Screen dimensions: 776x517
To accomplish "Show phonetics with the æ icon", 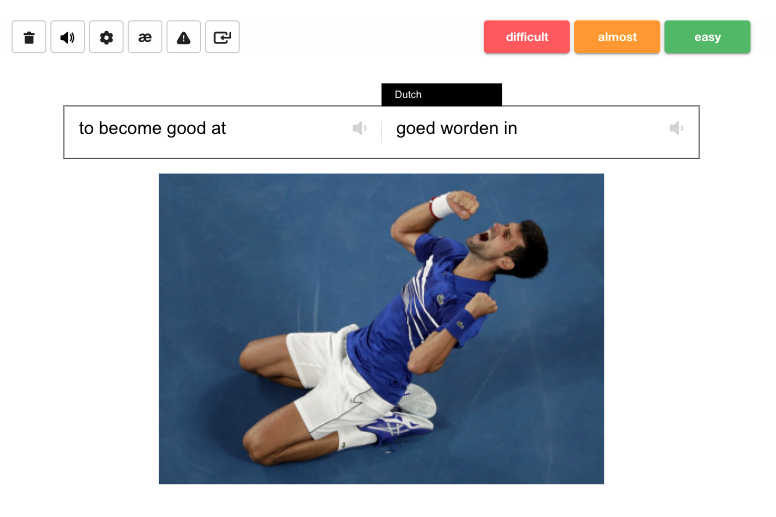I will tap(145, 37).
